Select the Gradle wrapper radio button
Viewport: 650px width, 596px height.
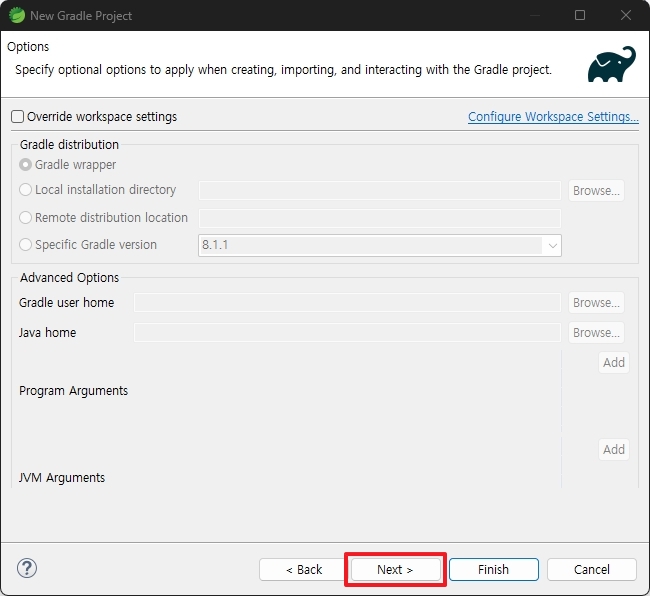coord(25,165)
